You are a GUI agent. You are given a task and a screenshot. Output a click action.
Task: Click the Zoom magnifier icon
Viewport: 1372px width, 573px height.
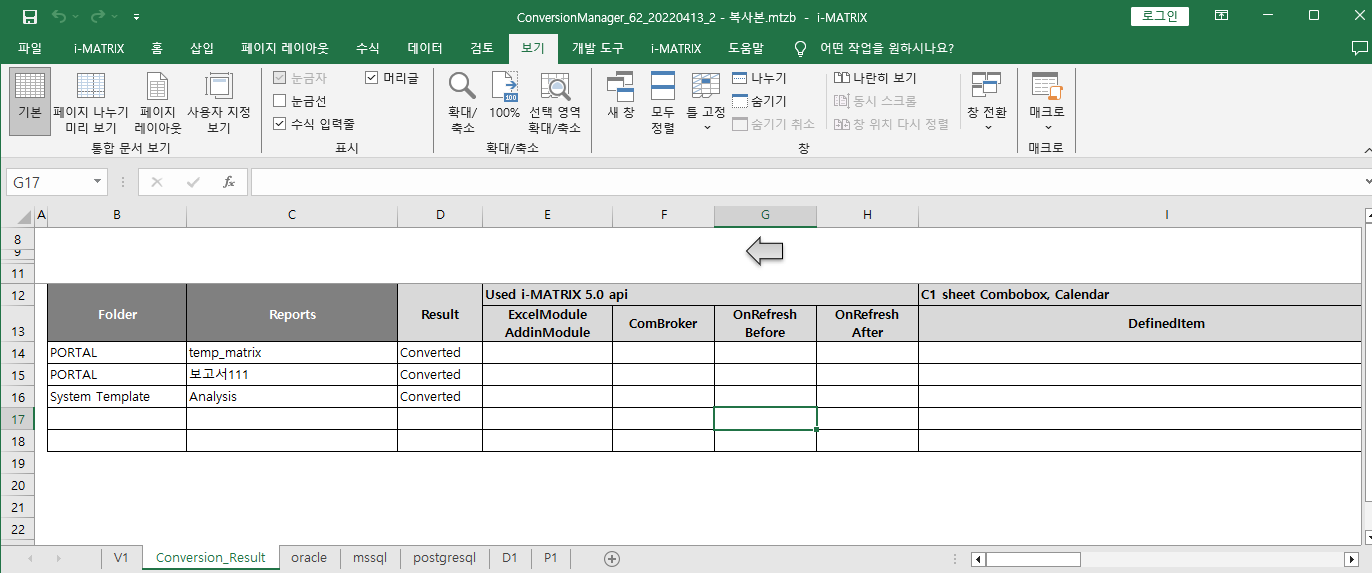[462, 86]
